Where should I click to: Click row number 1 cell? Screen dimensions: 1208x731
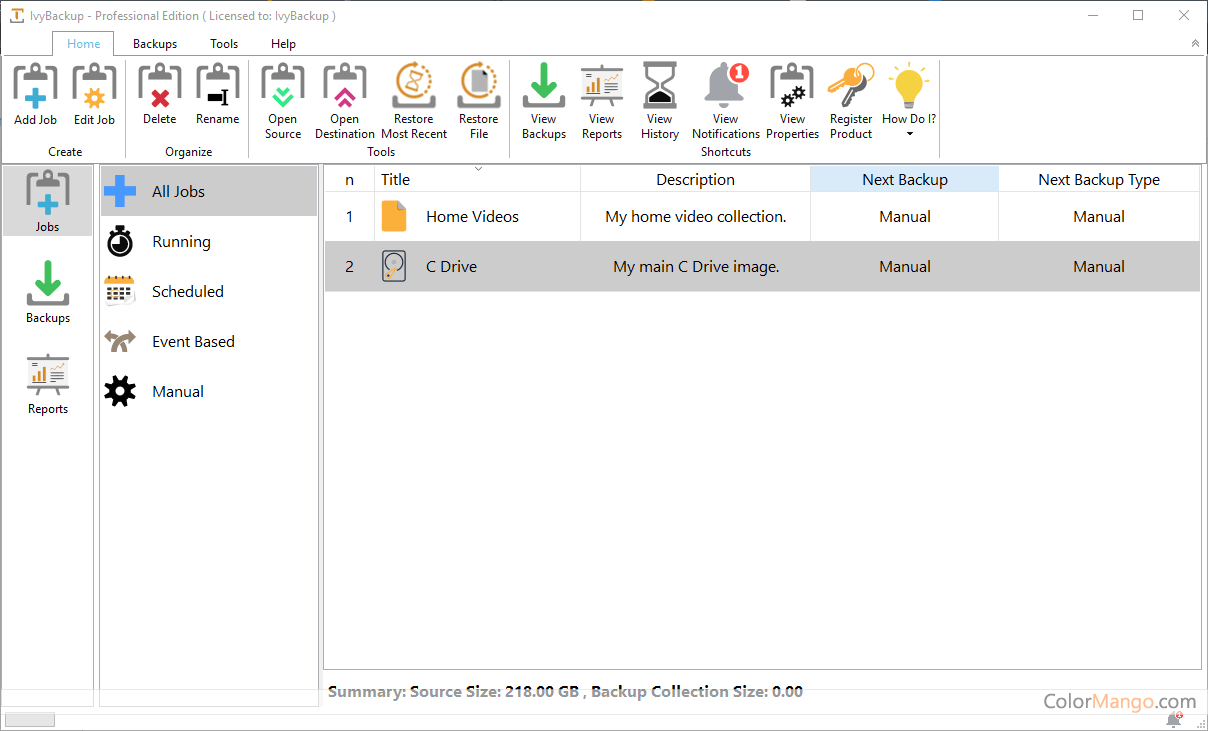click(x=349, y=217)
